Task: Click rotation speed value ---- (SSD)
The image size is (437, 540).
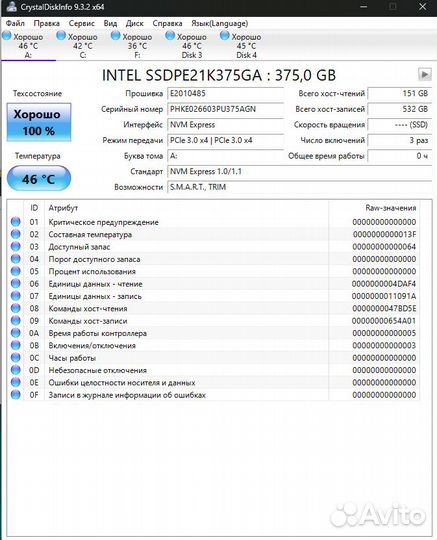Action: tap(399, 125)
